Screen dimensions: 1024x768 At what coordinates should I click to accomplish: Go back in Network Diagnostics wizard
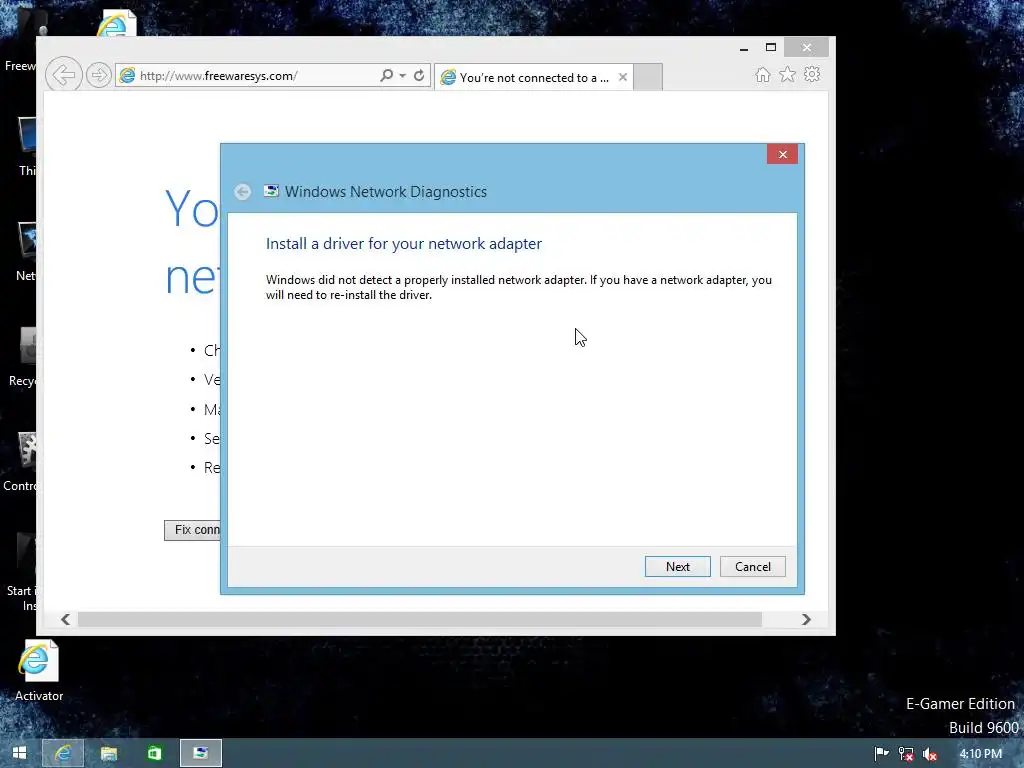242,191
